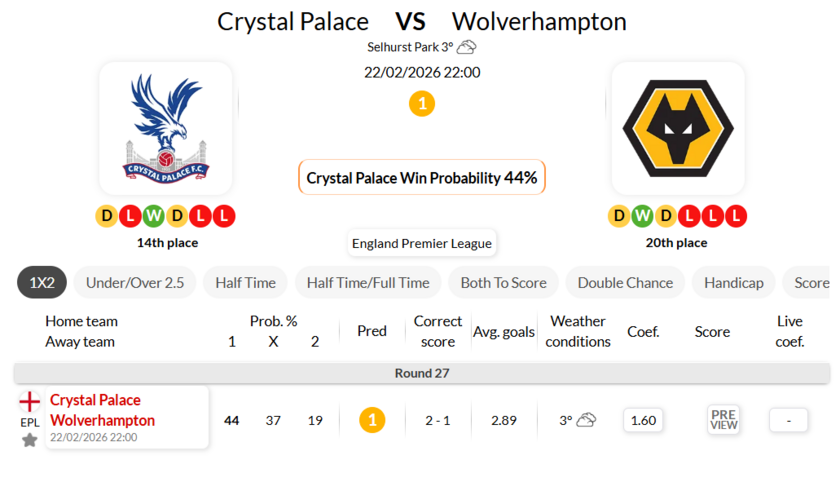Click the England flag EPL icon

[30, 401]
